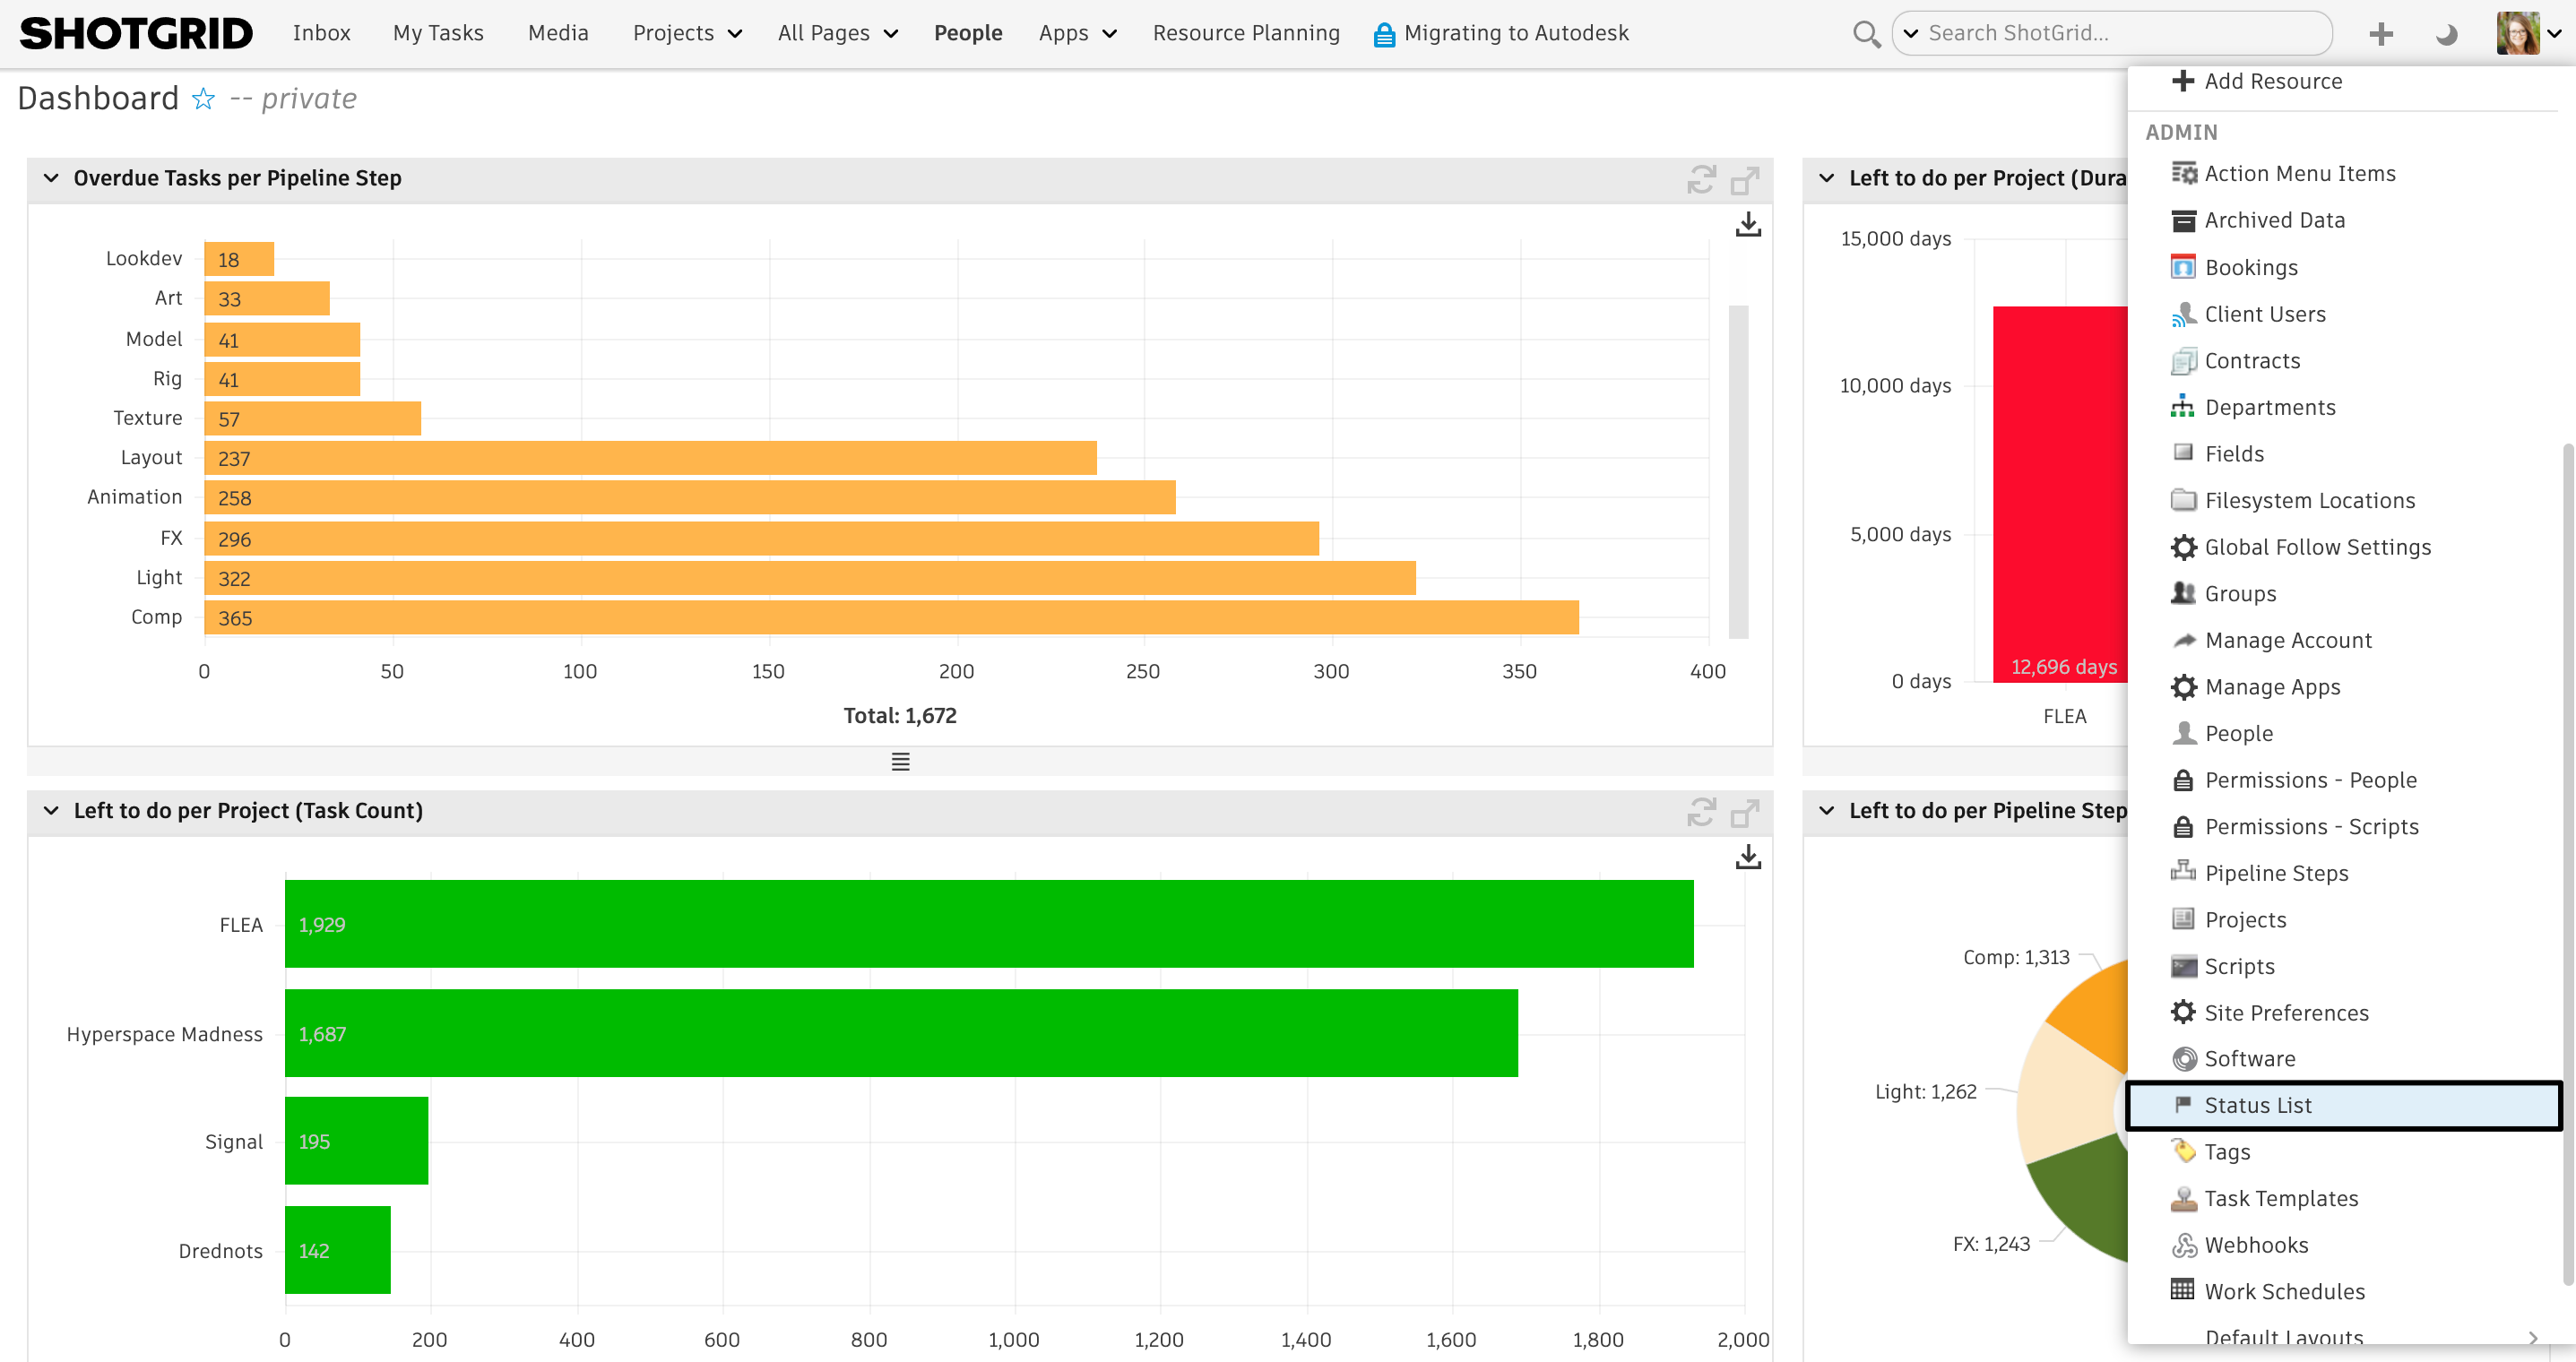
Task: Open the Projects dropdown
Action: pos(687,32)
